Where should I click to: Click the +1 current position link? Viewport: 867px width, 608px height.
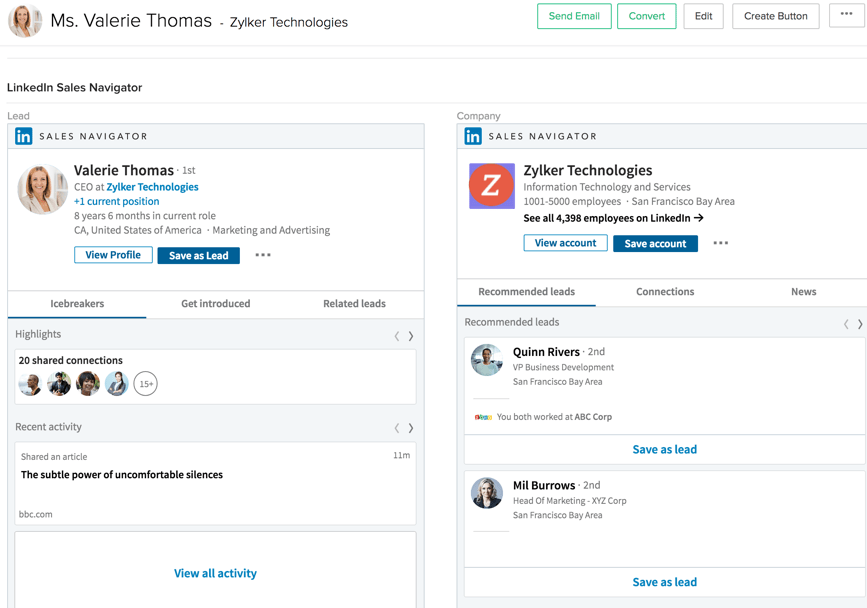click(x=117, y=201)
